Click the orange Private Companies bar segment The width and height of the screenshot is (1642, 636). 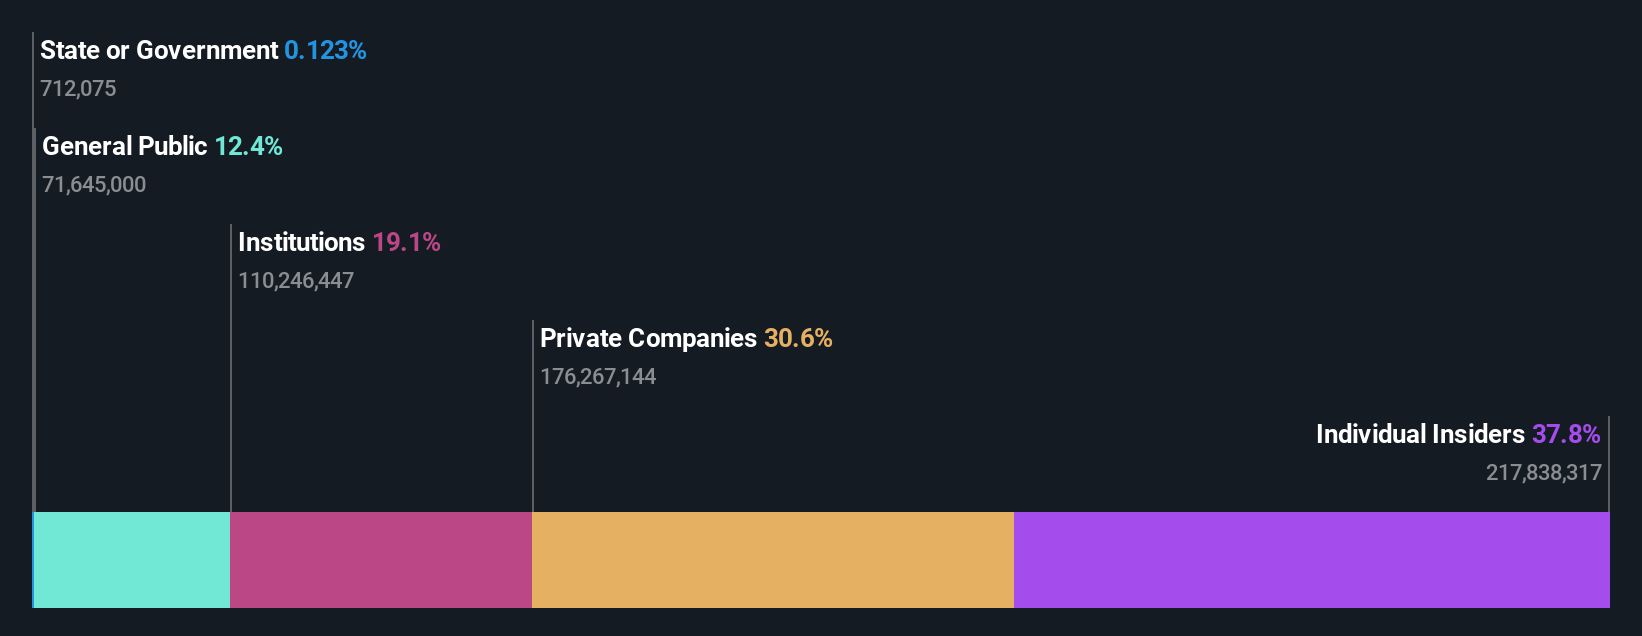tap(773, 560)
